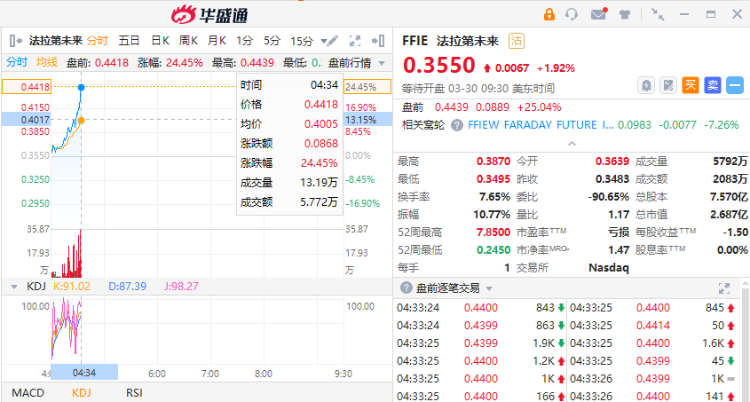Click the last price 0.3550
This screenshot has height=402, width=750.
[439, 65]
